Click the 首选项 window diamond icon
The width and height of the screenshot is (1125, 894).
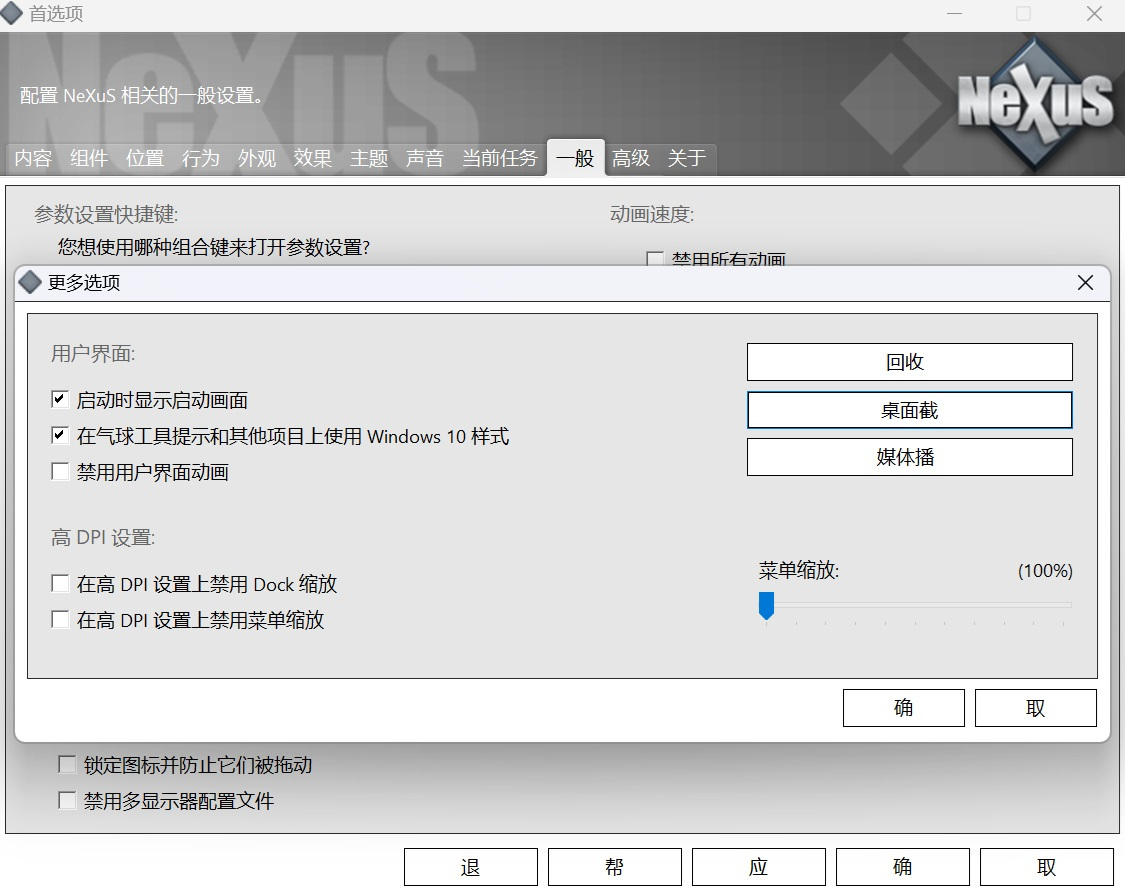(x=12, y=14)
